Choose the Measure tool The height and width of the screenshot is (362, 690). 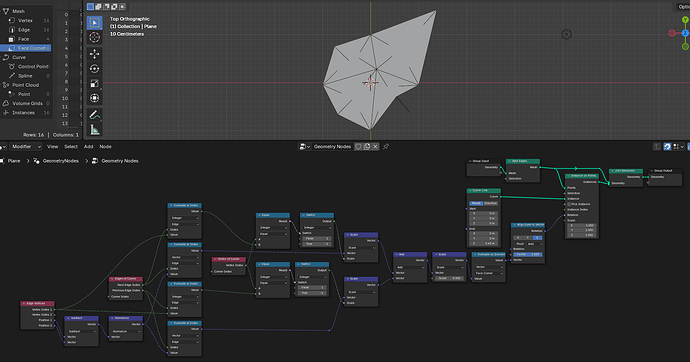(x=95, y=129)
